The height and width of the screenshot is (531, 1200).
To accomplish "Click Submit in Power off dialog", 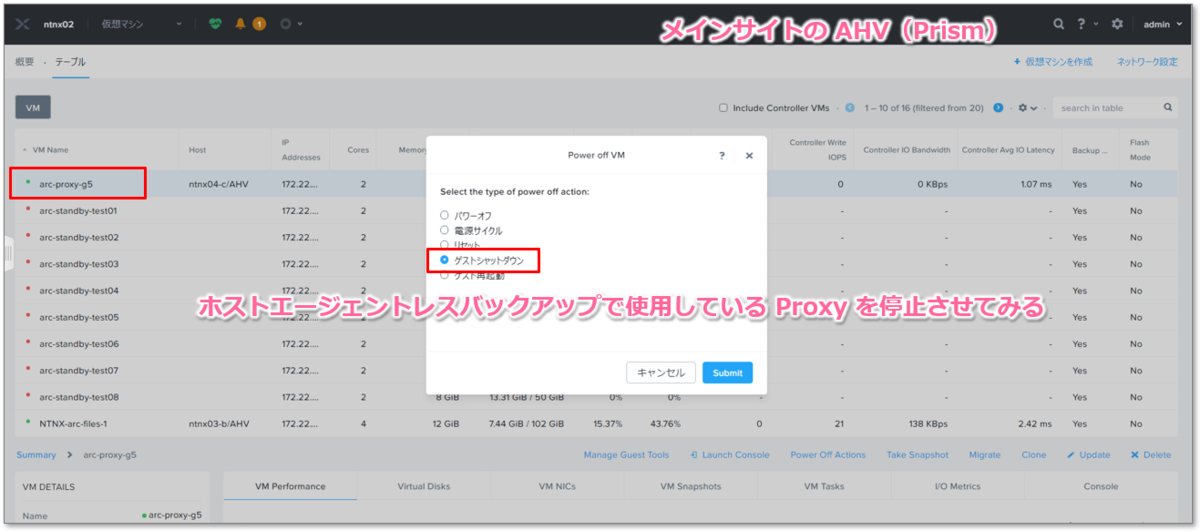I will (727, 373).
